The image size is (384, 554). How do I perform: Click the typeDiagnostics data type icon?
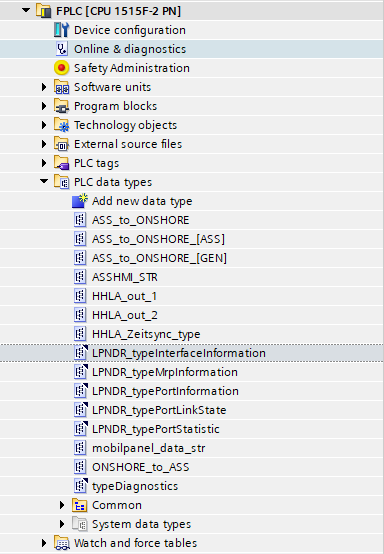[x=81, y=486]
